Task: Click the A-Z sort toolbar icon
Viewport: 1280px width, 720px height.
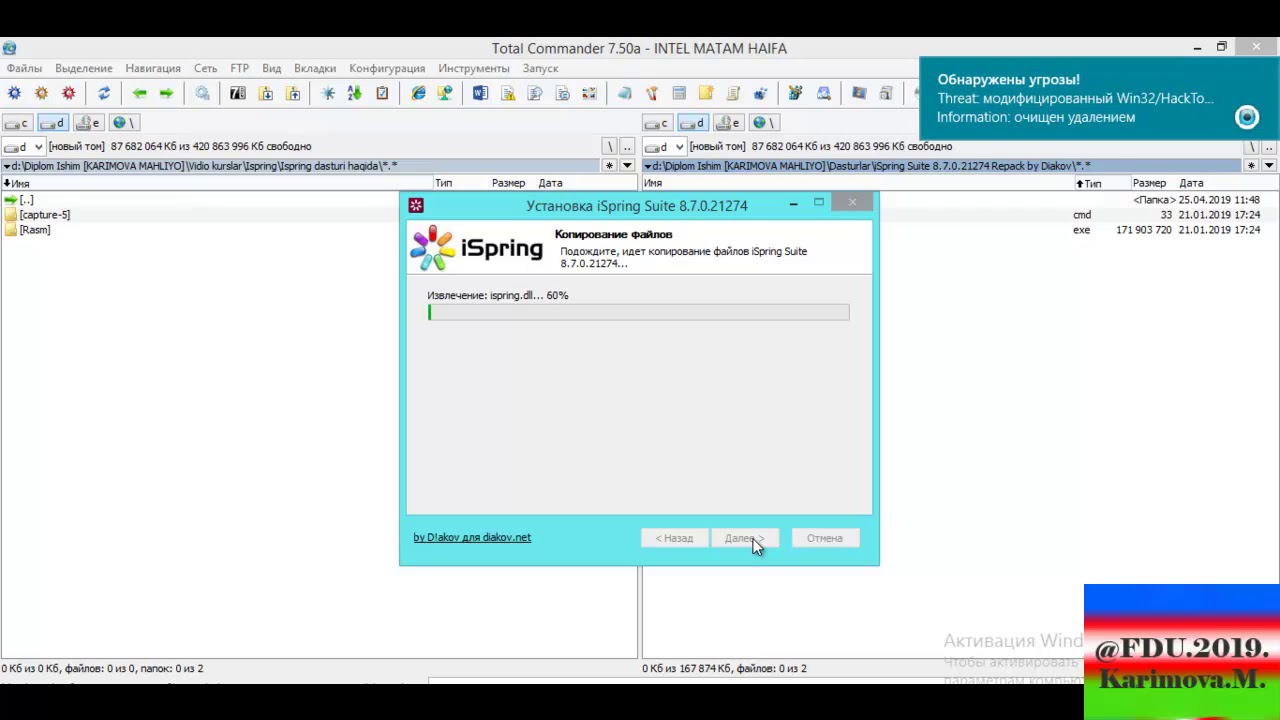Action: (354, 93)
